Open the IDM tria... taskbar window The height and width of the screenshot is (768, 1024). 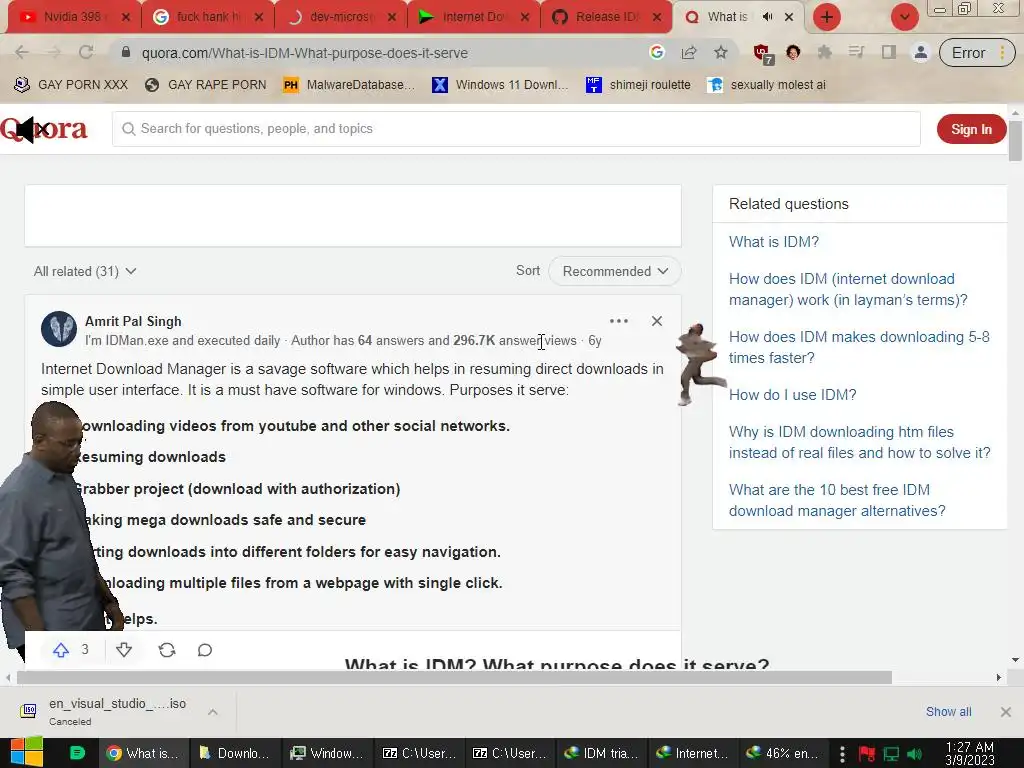(x=601, y=753)
